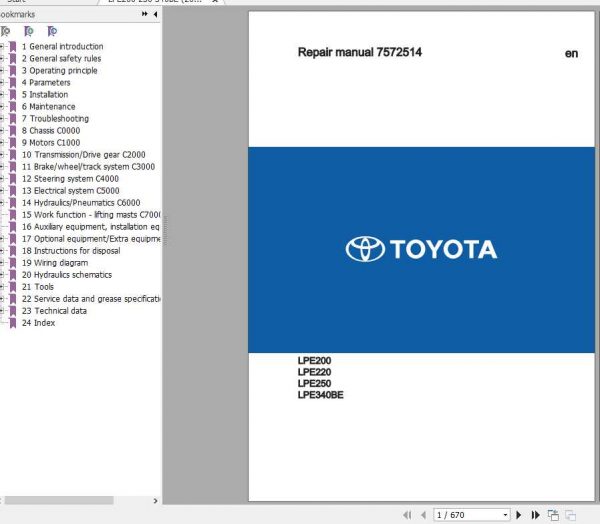This screenshot has width=600, height=524.
Task: Expand the General safety rules node
Action: (x=2, y=59)
